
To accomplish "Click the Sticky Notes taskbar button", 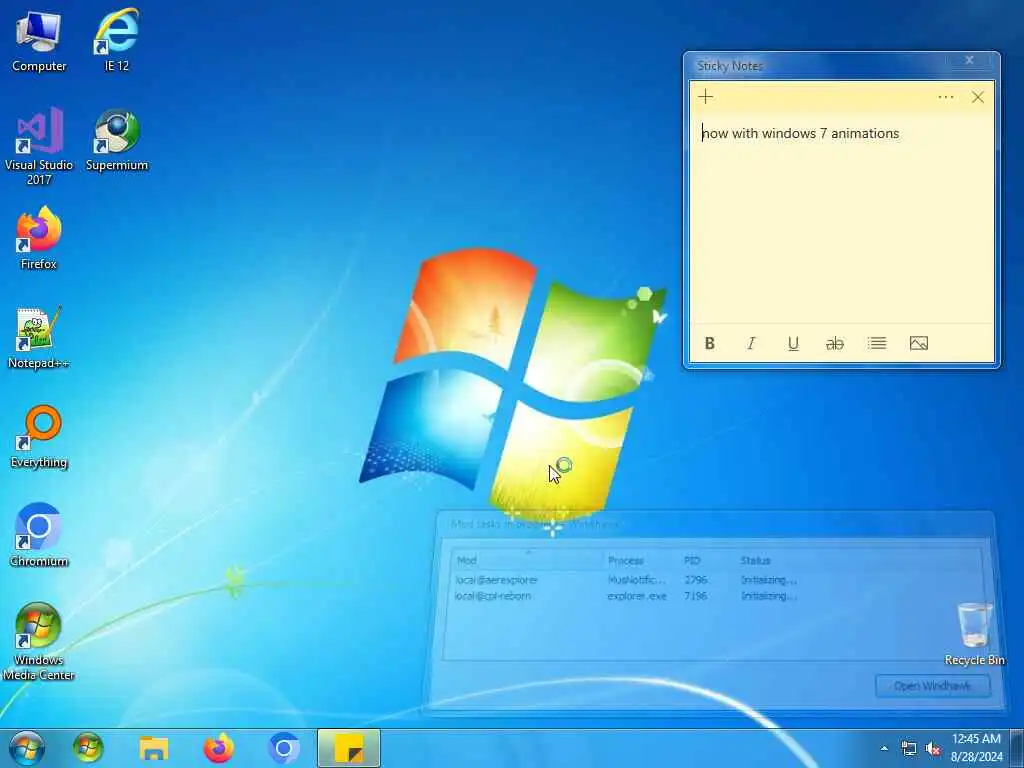I will tap(349, 748).
